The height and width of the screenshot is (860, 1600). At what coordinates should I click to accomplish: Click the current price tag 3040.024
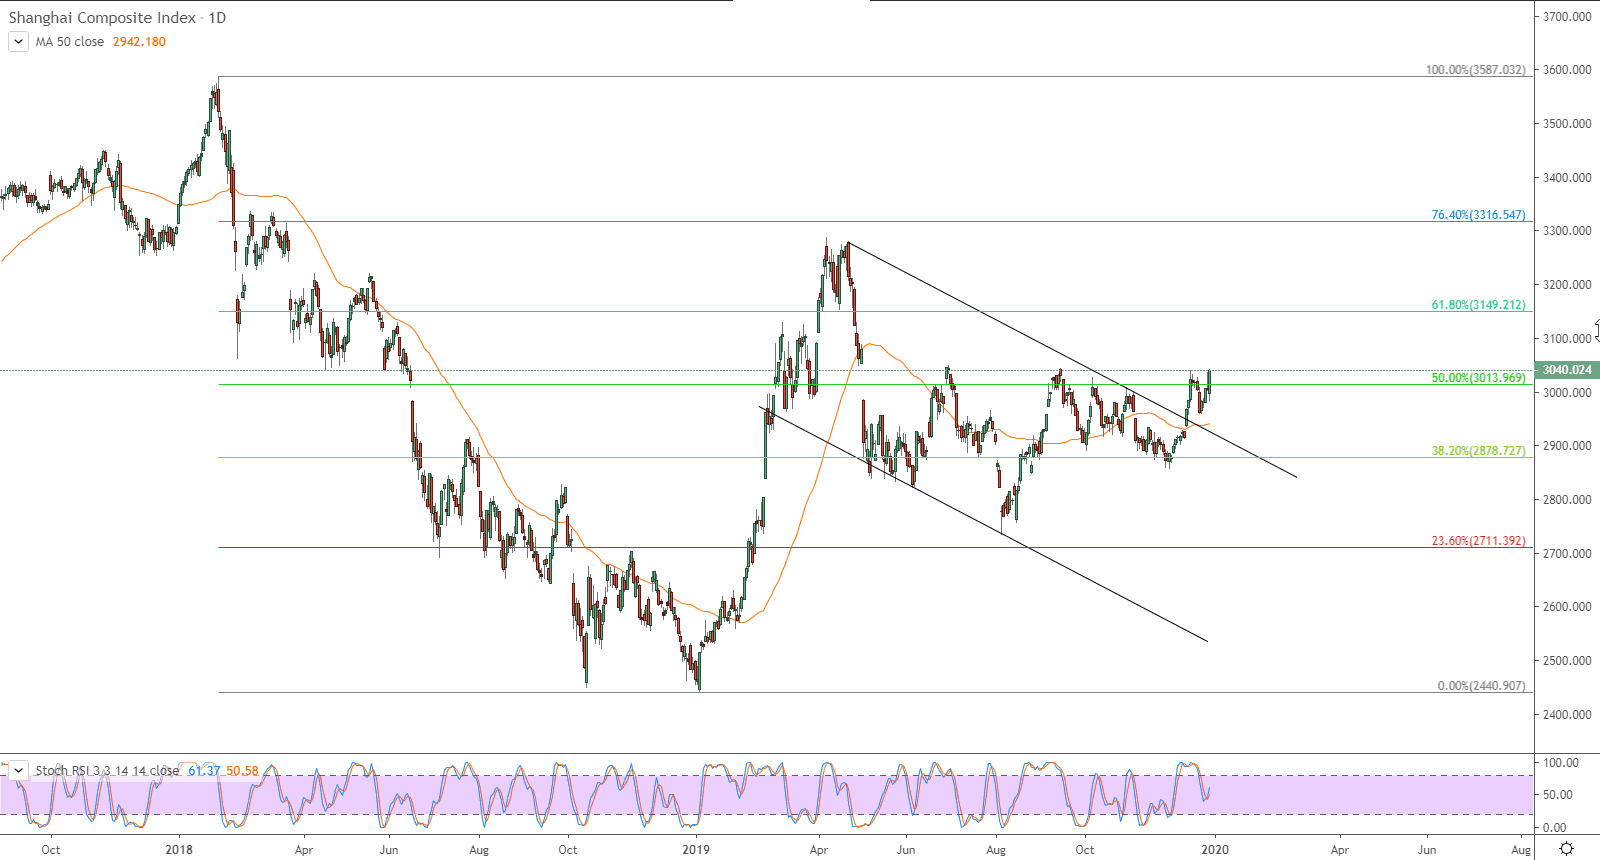[1567, 370]
